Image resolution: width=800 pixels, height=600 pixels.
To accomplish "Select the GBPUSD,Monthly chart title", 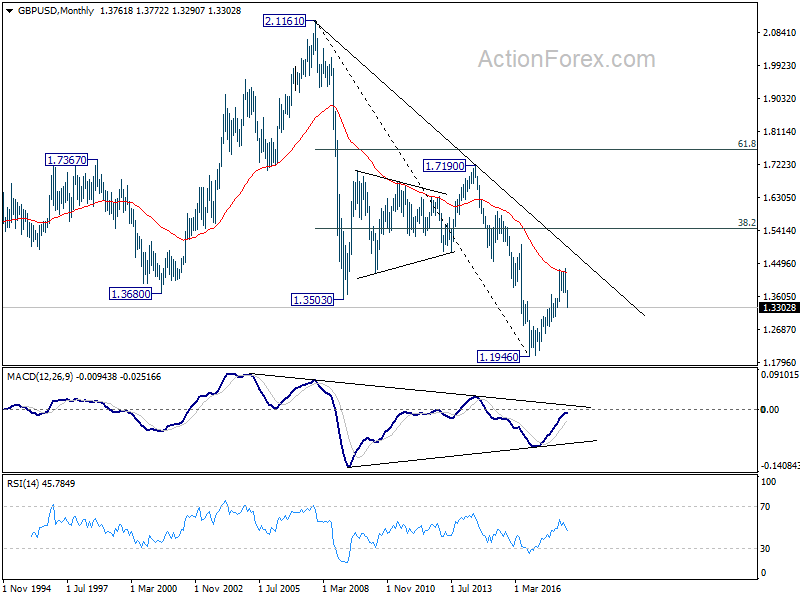I will click(x=56, y=11).
